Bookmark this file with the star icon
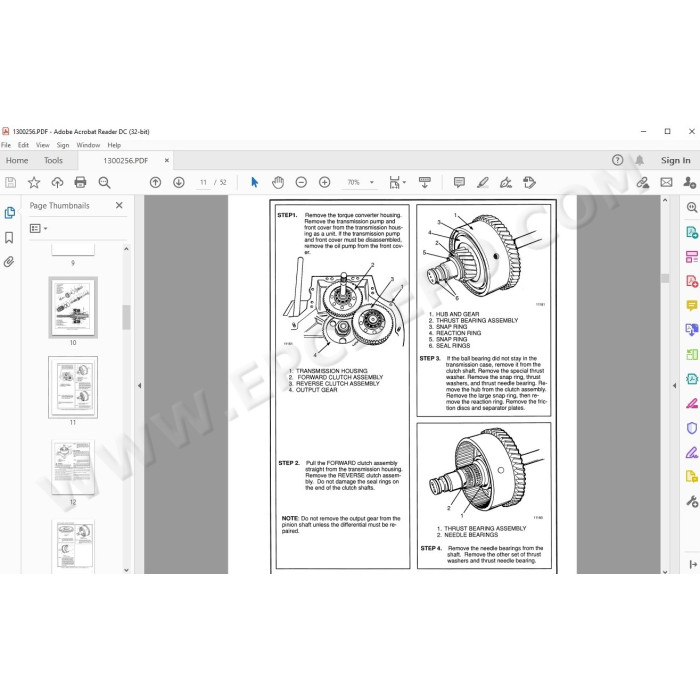This screenshot has height=700, width=700. point(34,182)
